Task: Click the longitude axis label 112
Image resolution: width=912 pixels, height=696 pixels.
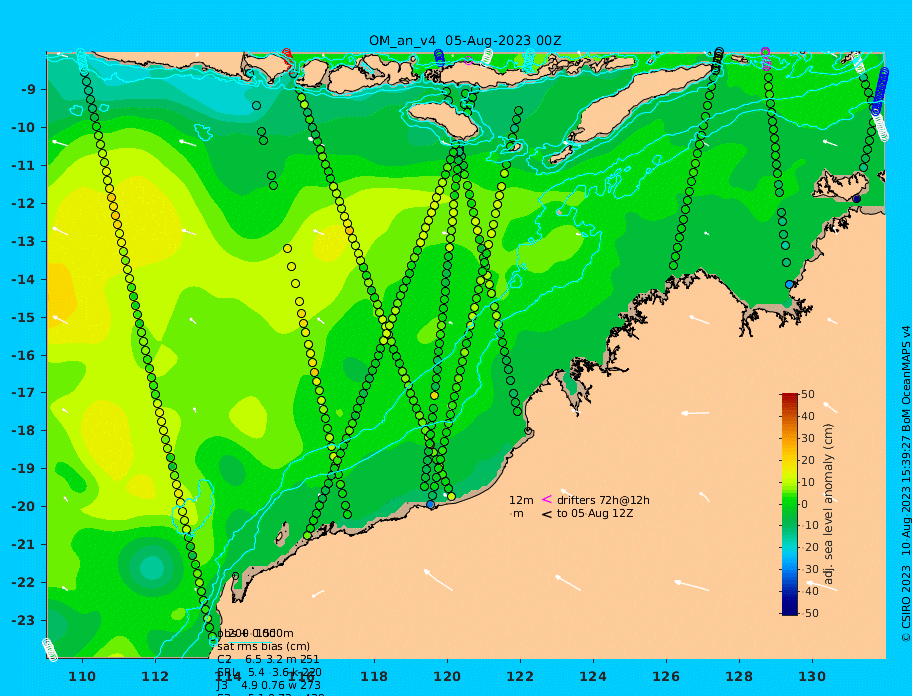Action: pyautogui.click(x=155, y=677)
